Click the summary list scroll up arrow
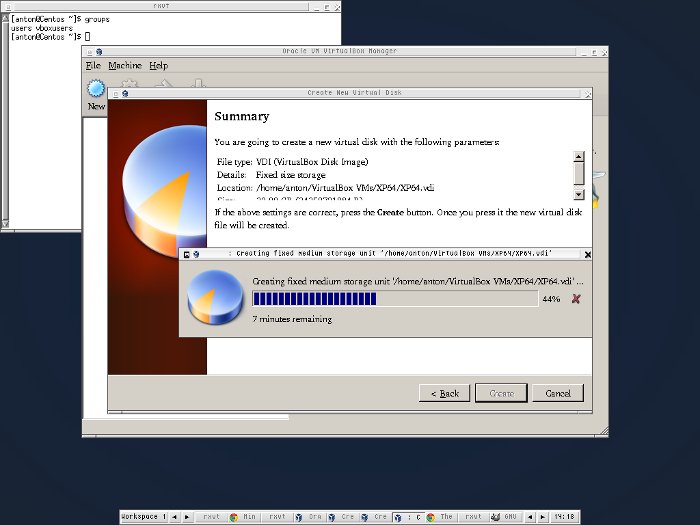The height and width of the screenshot is (525, 700). (579, 156)
